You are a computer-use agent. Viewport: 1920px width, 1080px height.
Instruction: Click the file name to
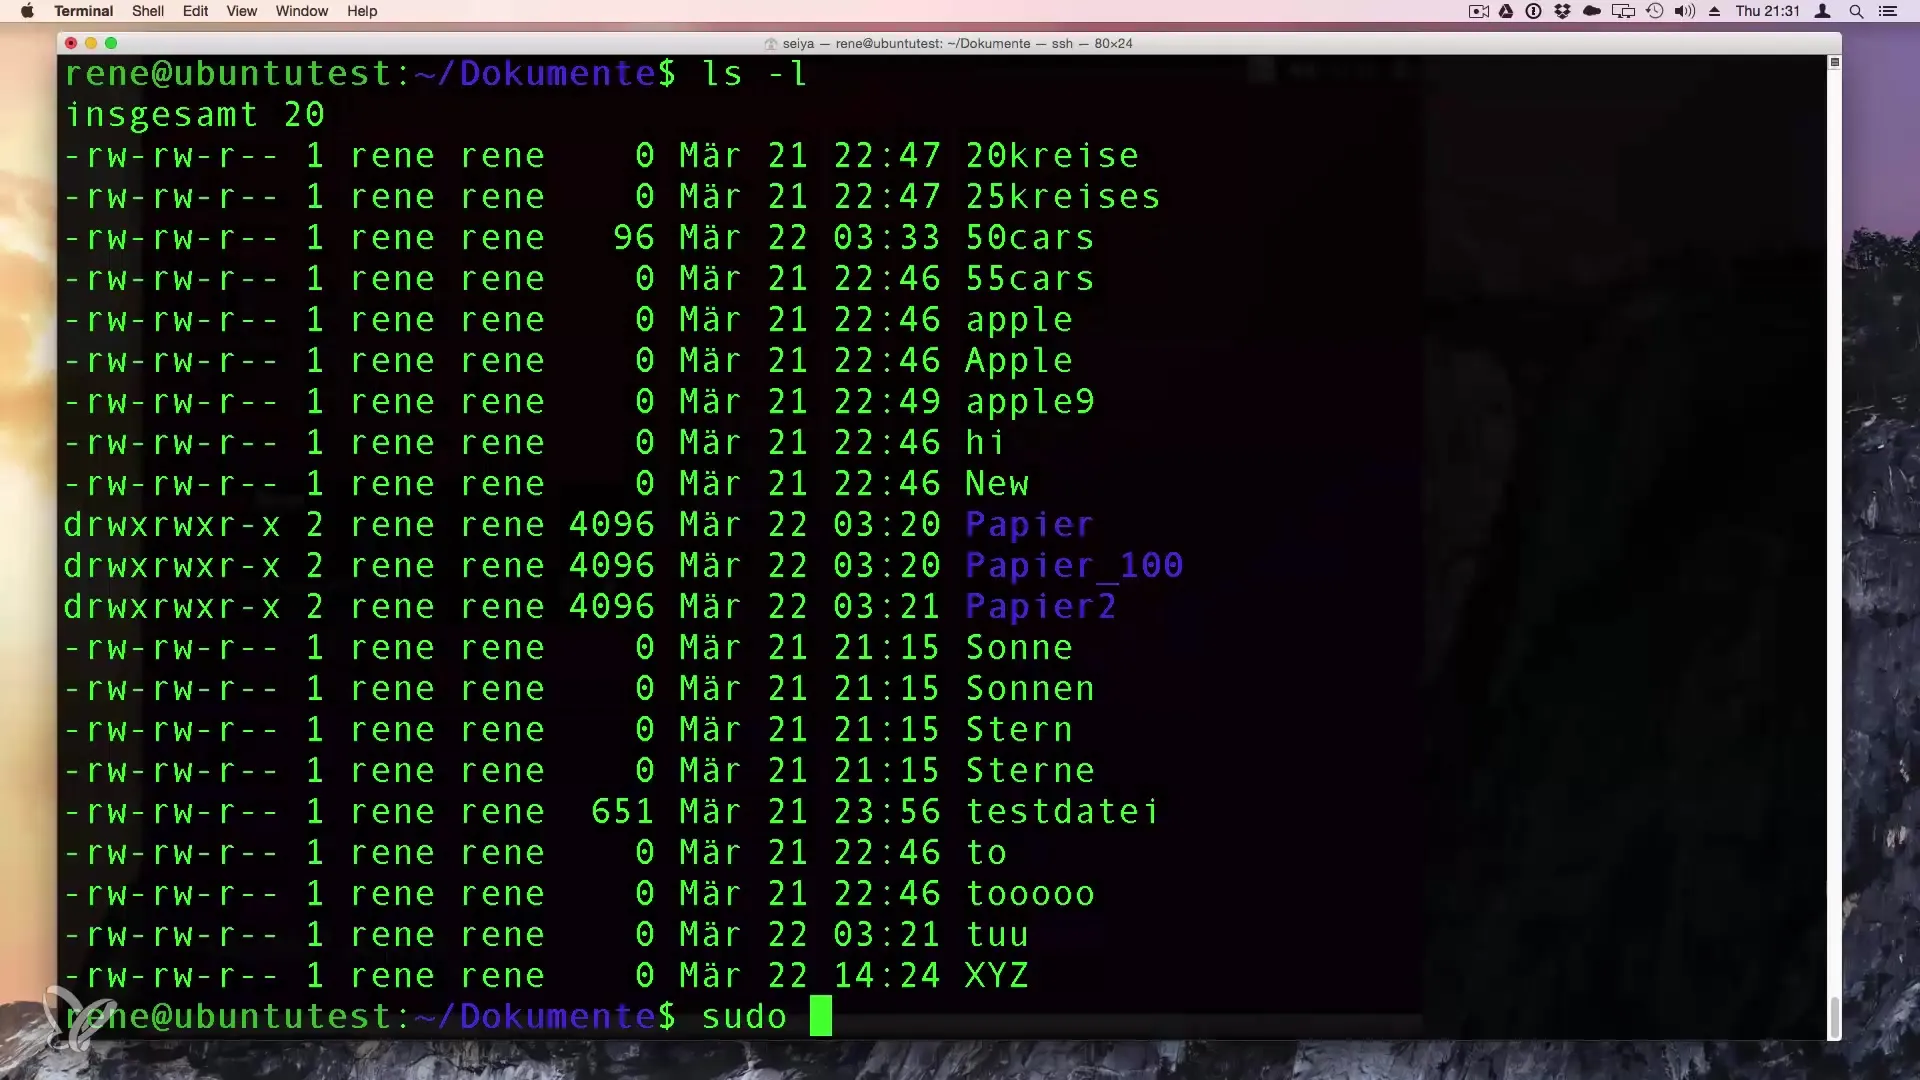[x=986, y=853]
